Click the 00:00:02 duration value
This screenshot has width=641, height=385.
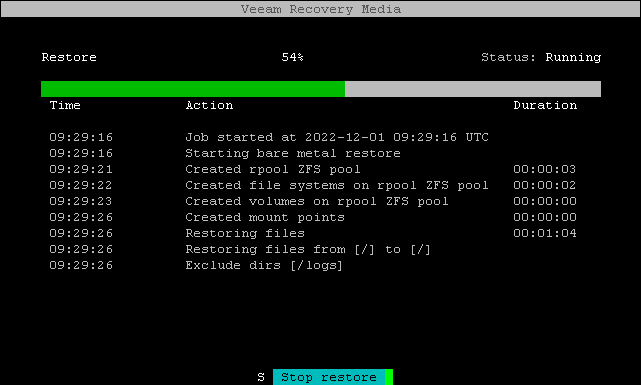pyautogui.click(x=545, y=185)
